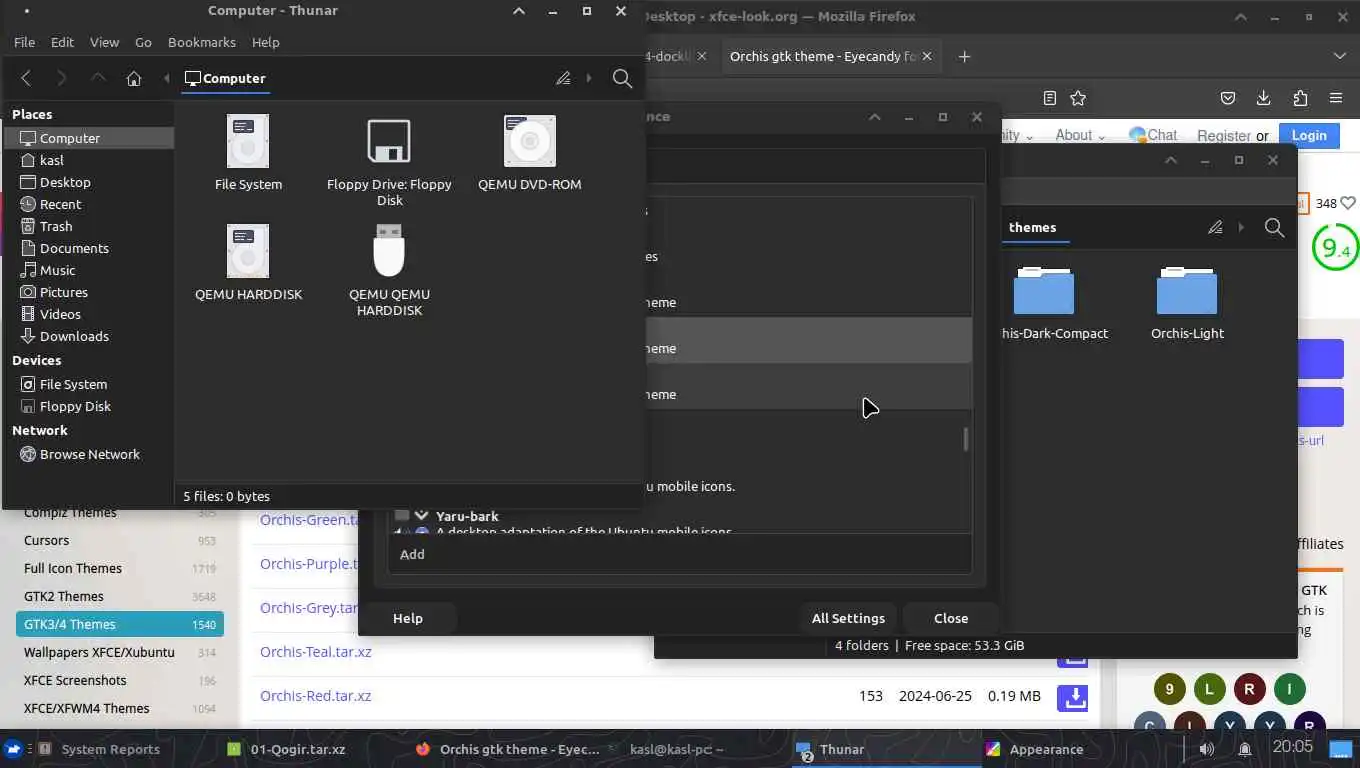Close the Orchis gtk theme tab
The width and height of the screenshot is (1360, 768).
coord(927,56)
